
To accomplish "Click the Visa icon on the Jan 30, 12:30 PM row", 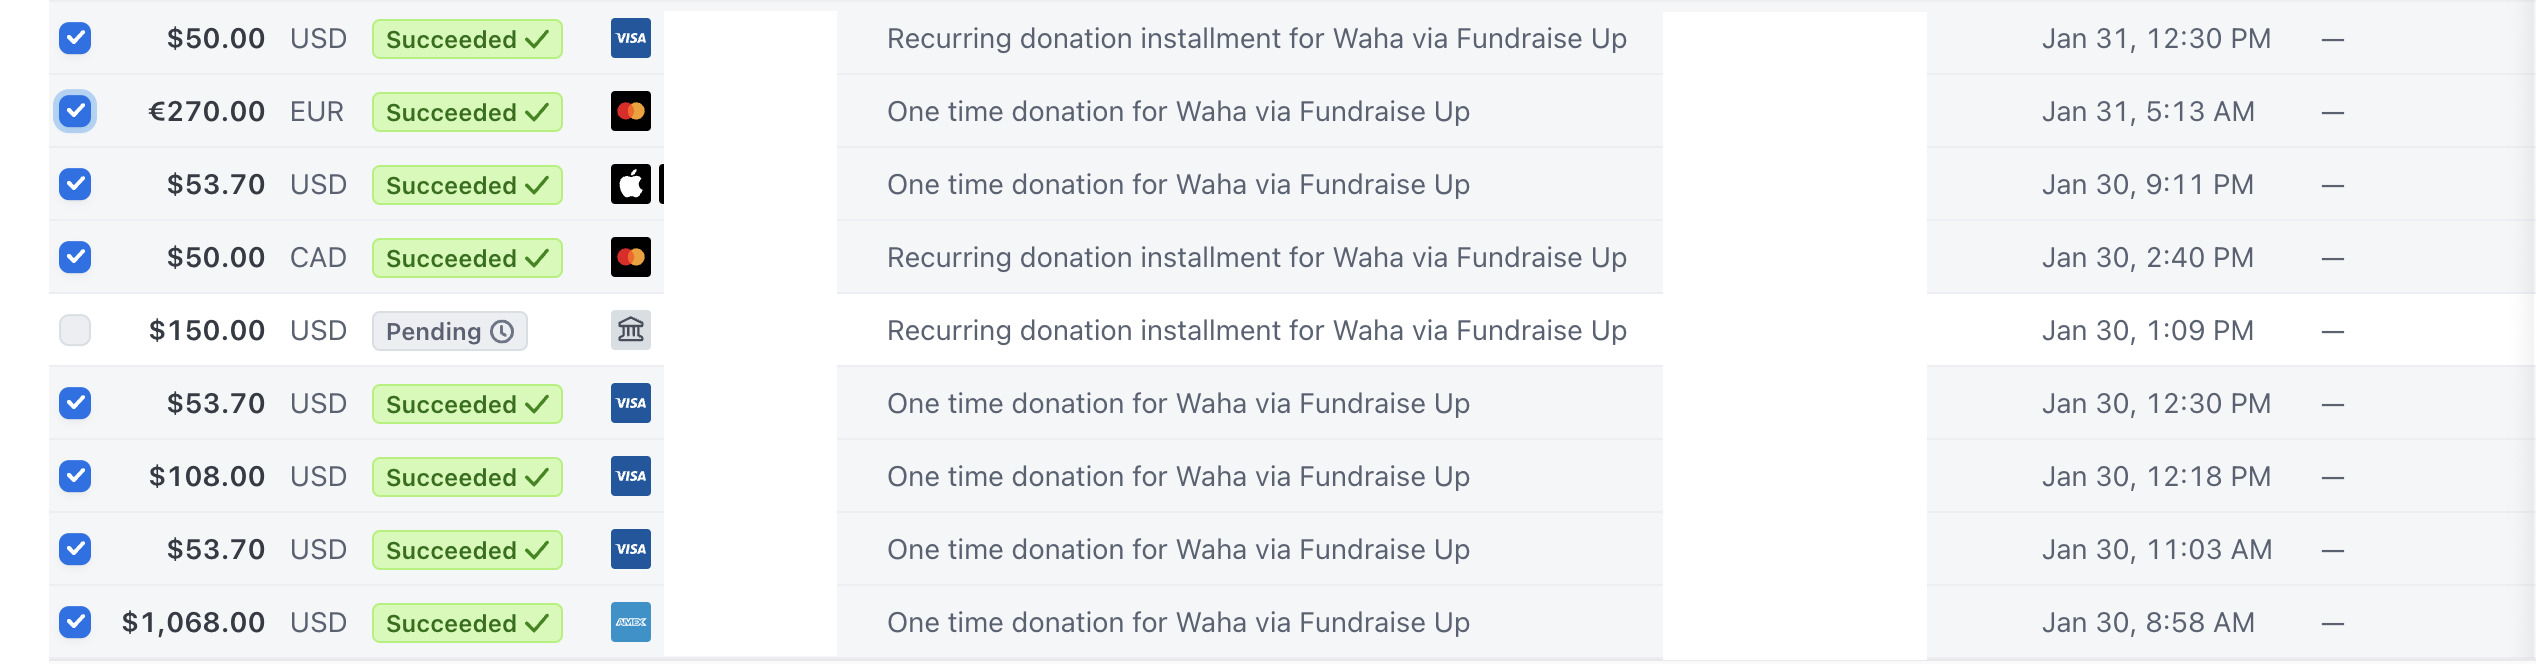I will [x=630, y=403].
